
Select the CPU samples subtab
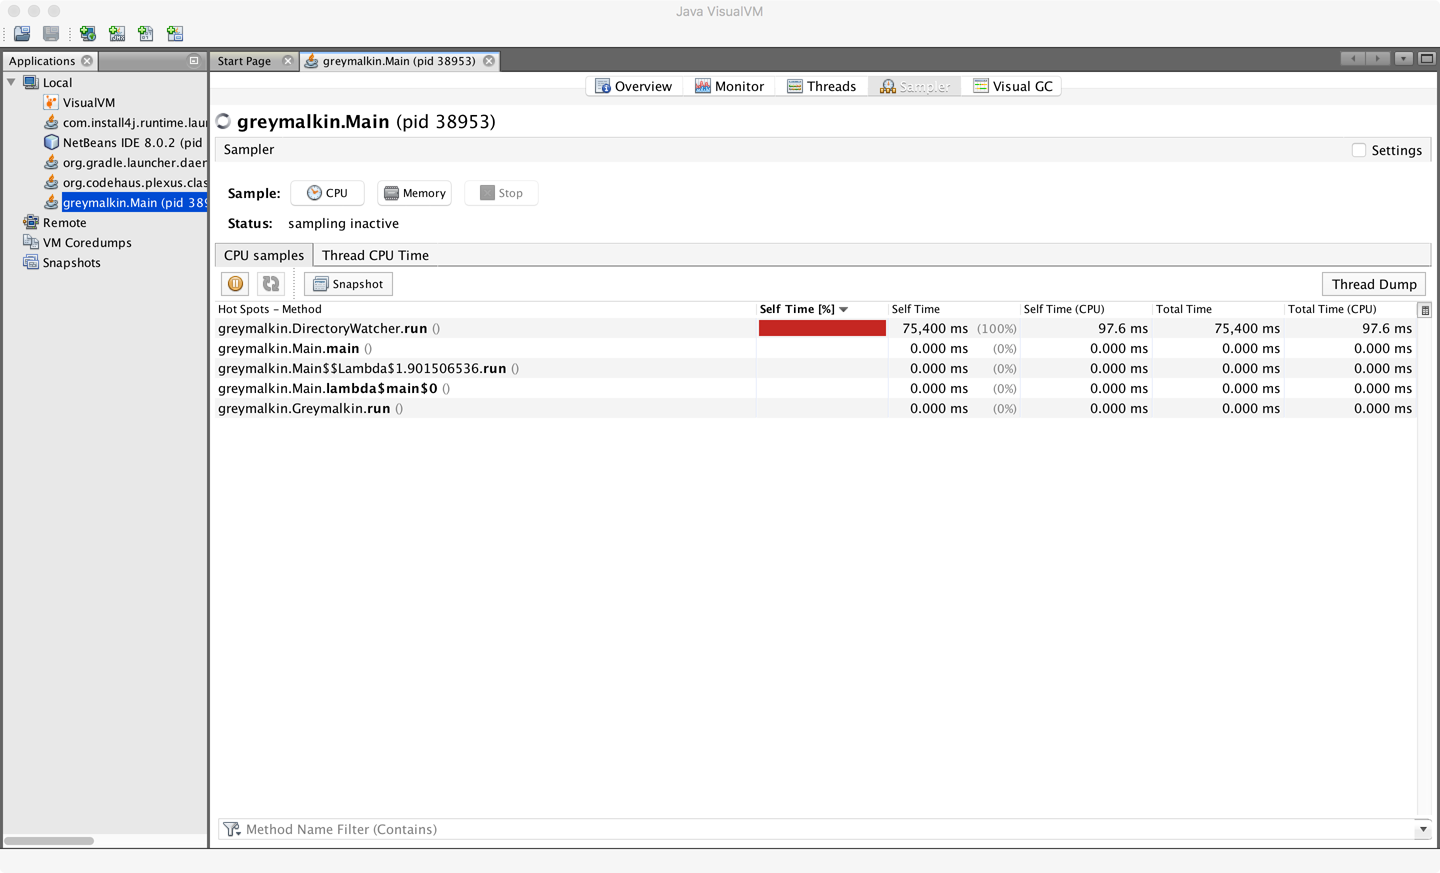pos(264,255)
